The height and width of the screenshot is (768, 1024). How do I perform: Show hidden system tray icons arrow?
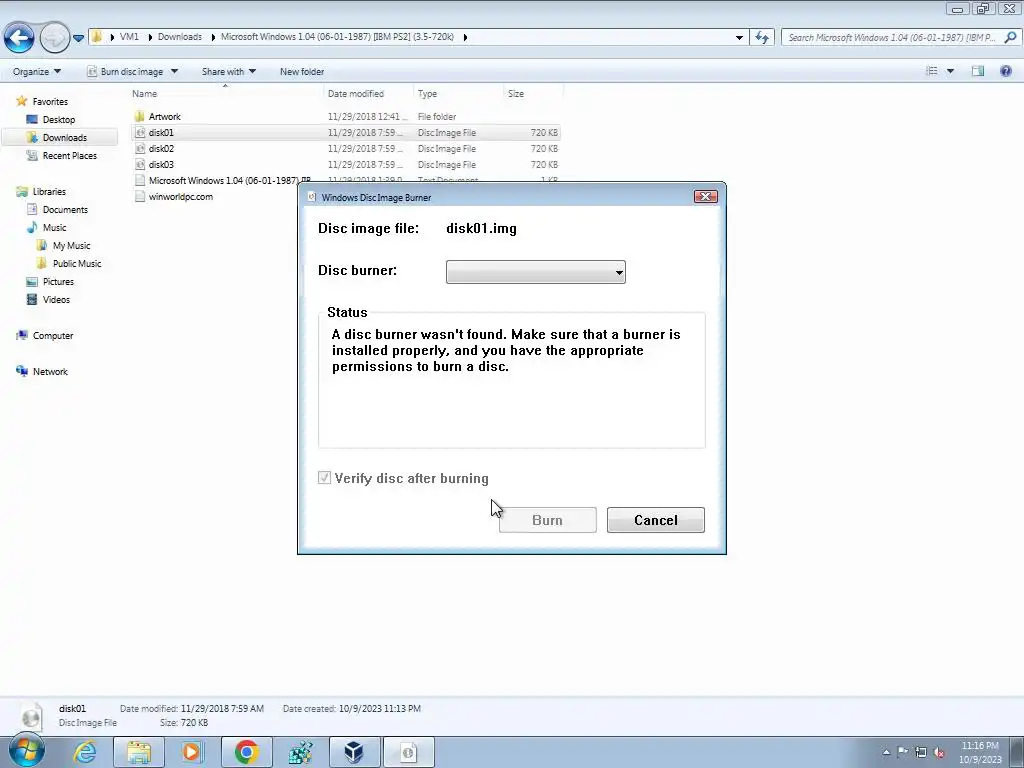point(886,752)
